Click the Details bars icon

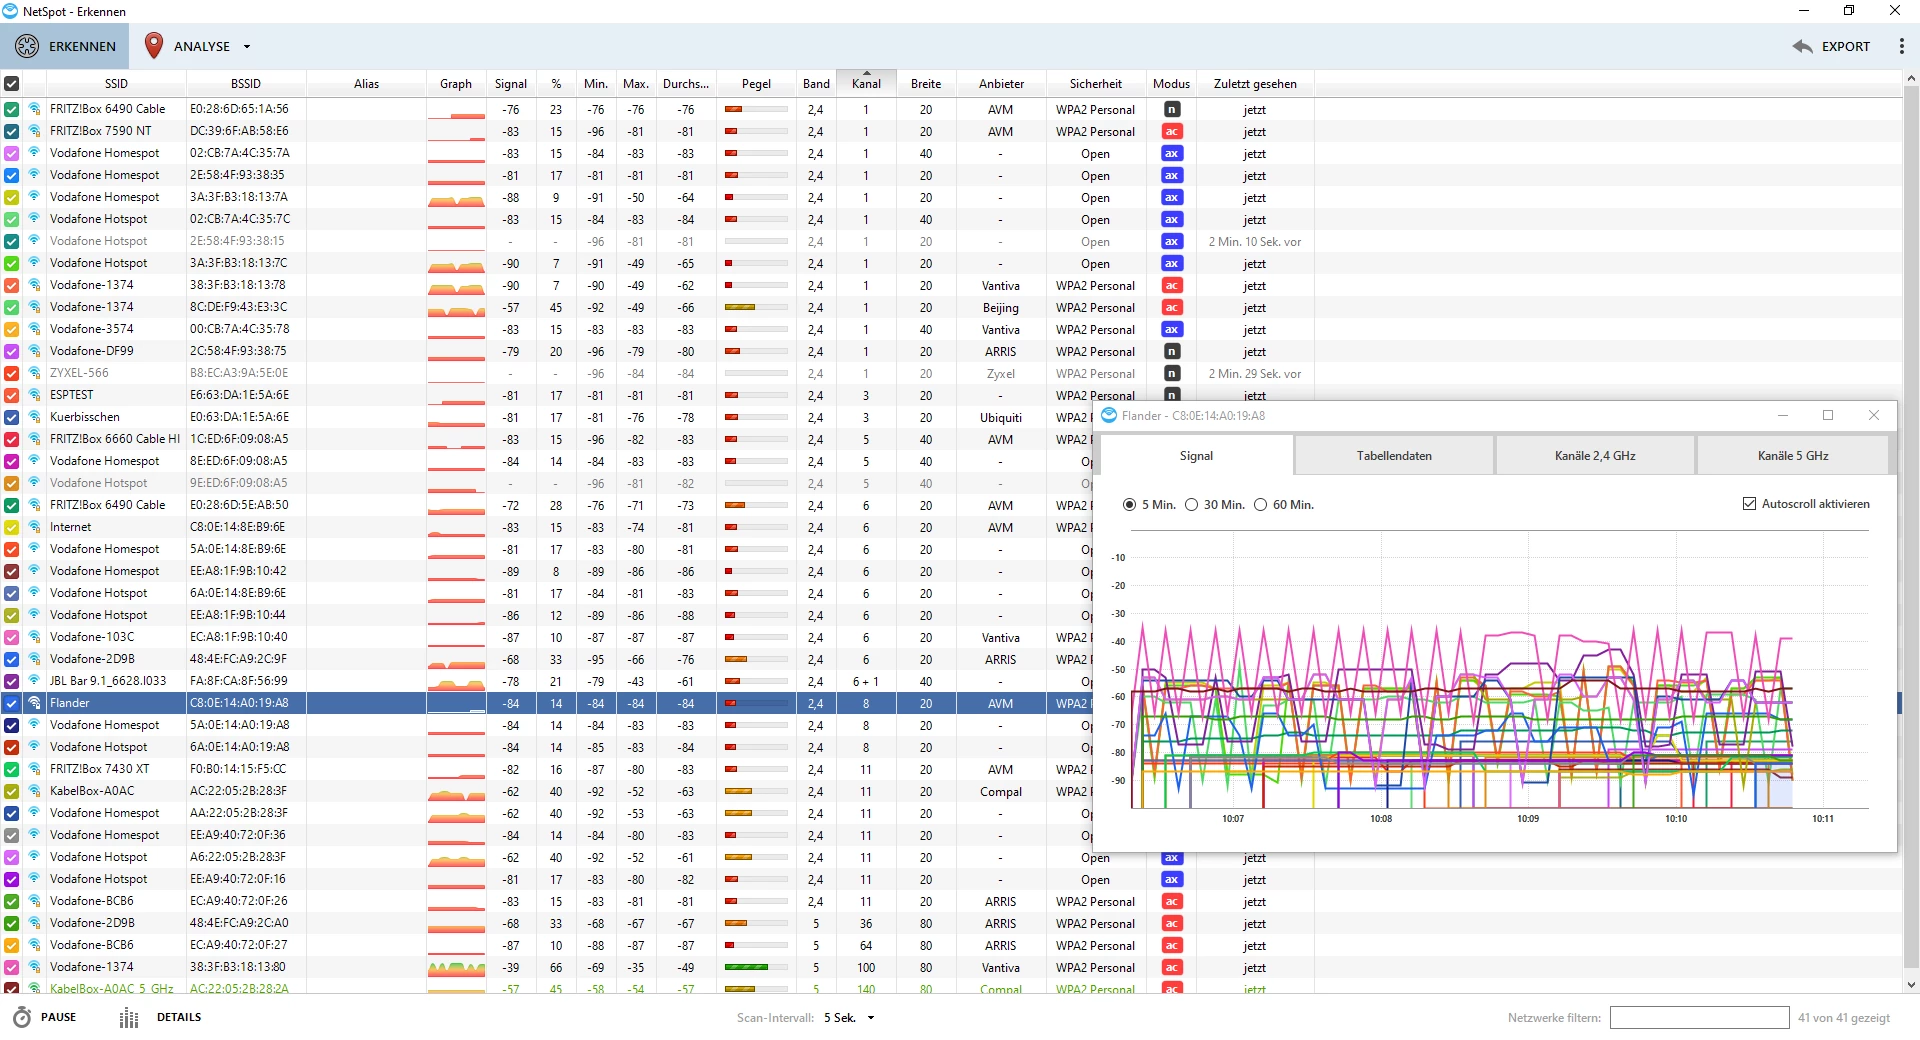[129, 1018]
